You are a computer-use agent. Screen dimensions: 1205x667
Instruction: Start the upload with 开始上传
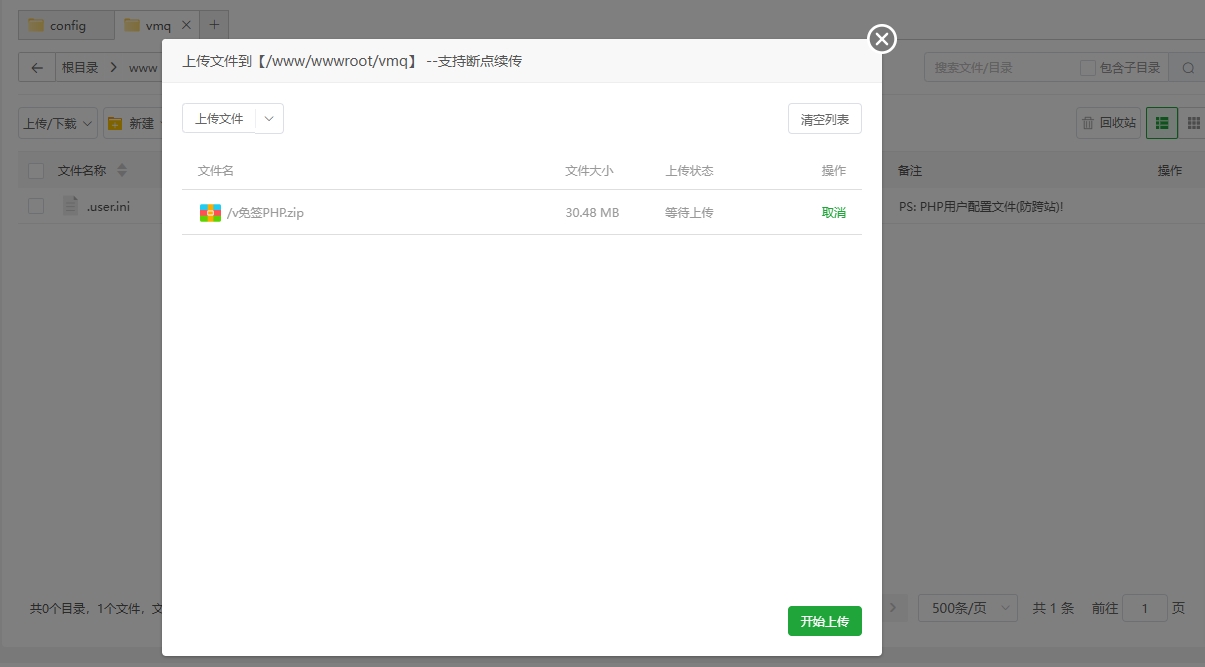824,620
